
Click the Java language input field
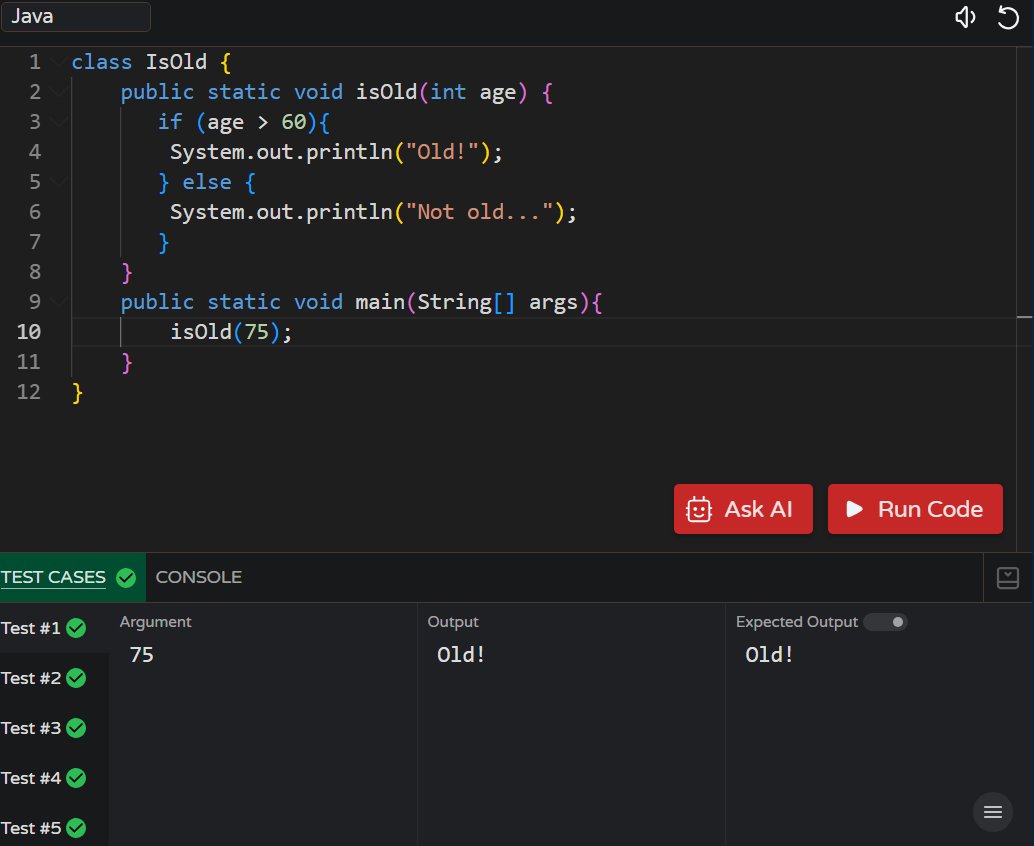point(76,16)
